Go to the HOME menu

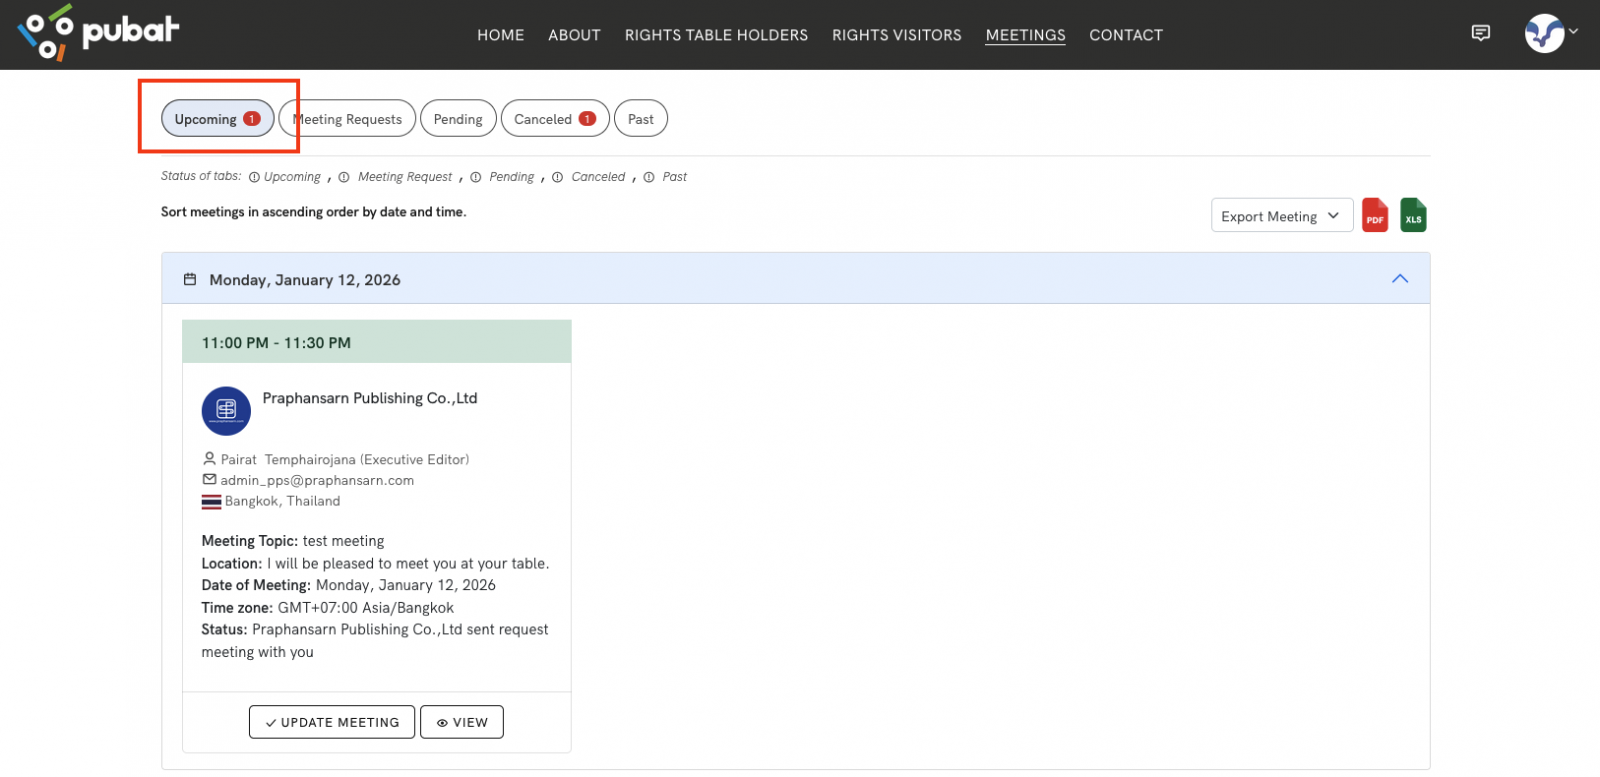coord(501,35)
